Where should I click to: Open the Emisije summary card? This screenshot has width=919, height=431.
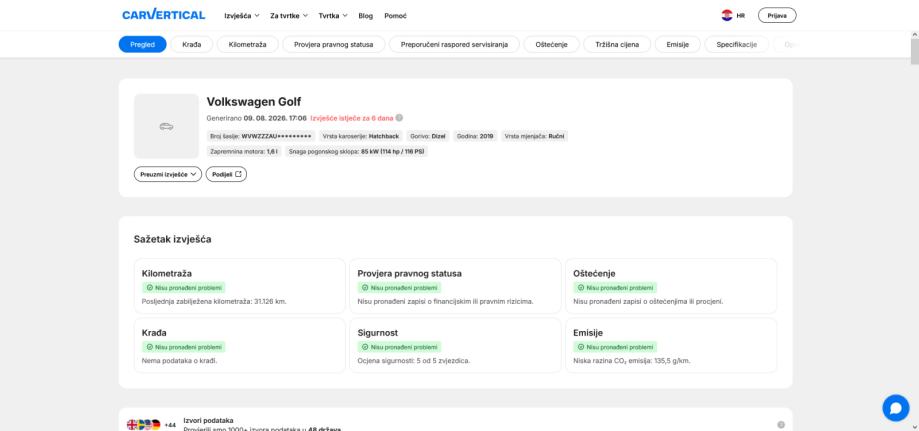click(x=671, y=345)
